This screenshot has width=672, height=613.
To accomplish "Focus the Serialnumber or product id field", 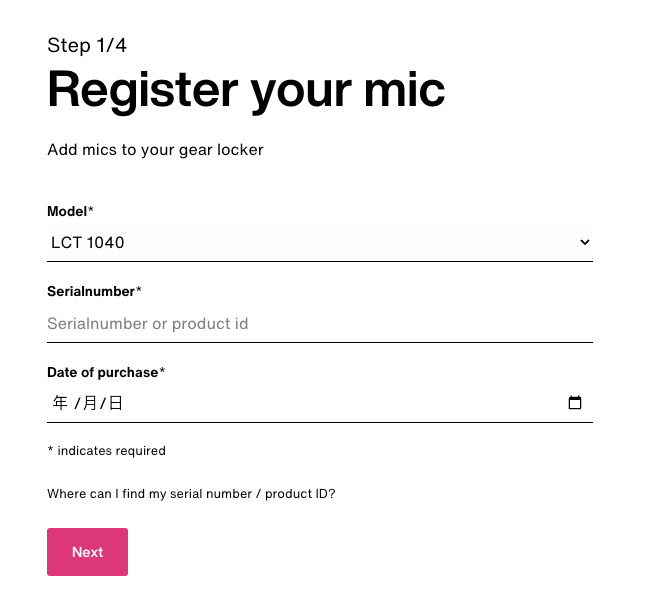I will 320,324.
